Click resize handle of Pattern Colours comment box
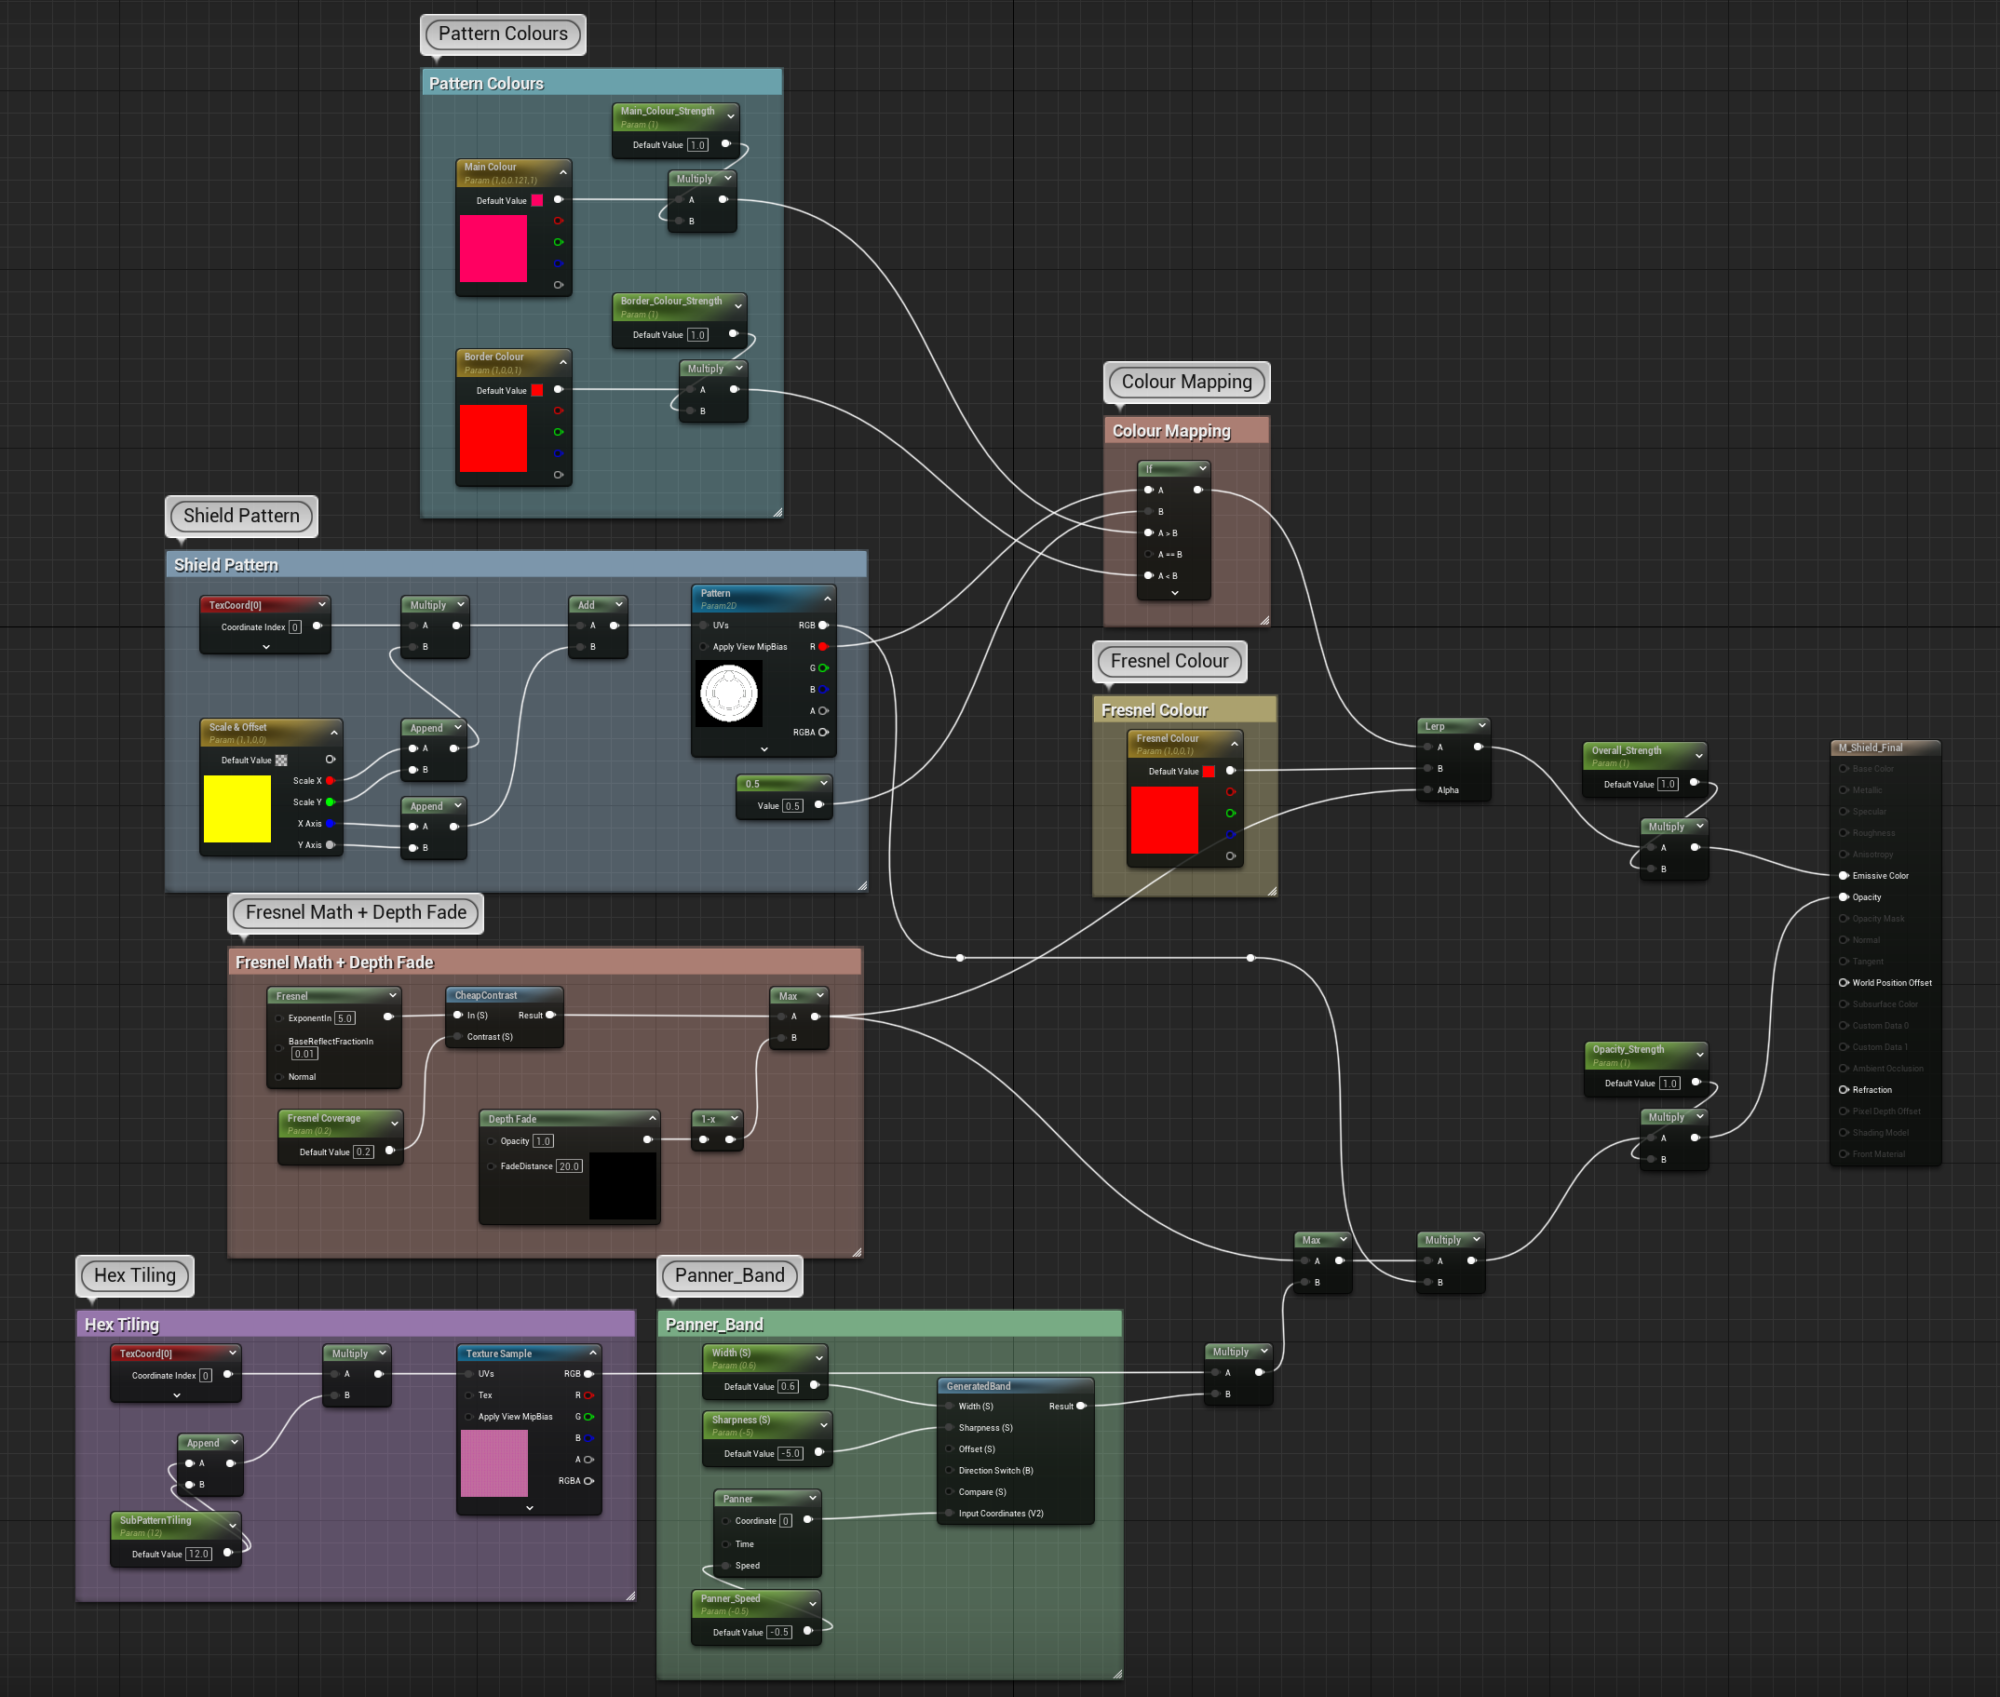2000x1697 pixels. [777, 512]
